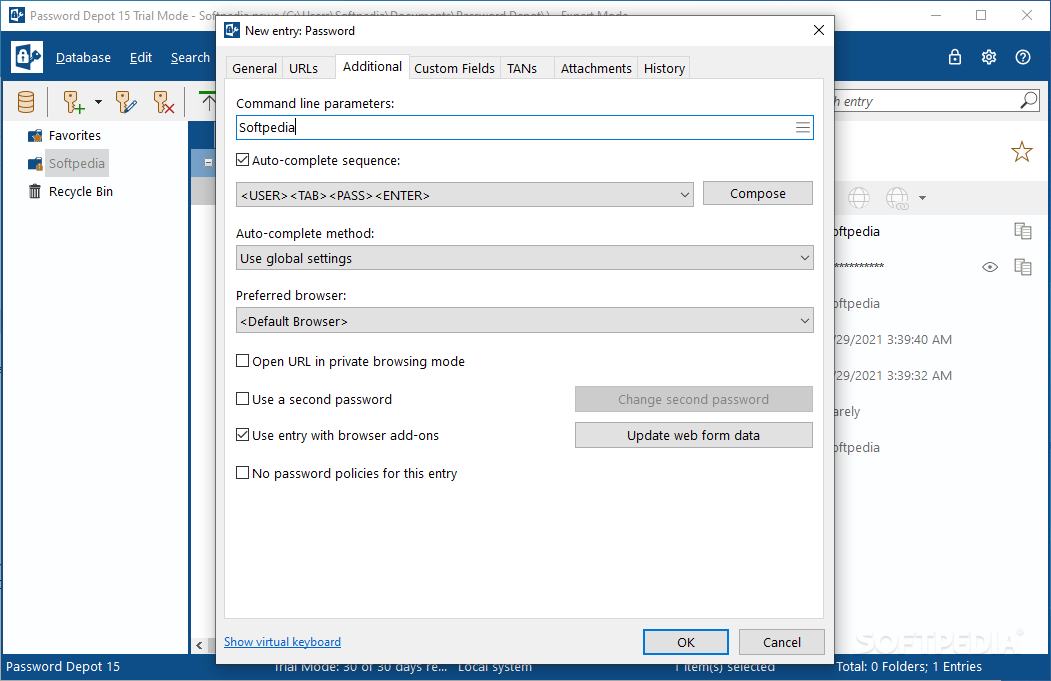The height and width of the screenshot is (681, 1051).
Task: Open Preferred browser dropdown
Action: [525, 321]
